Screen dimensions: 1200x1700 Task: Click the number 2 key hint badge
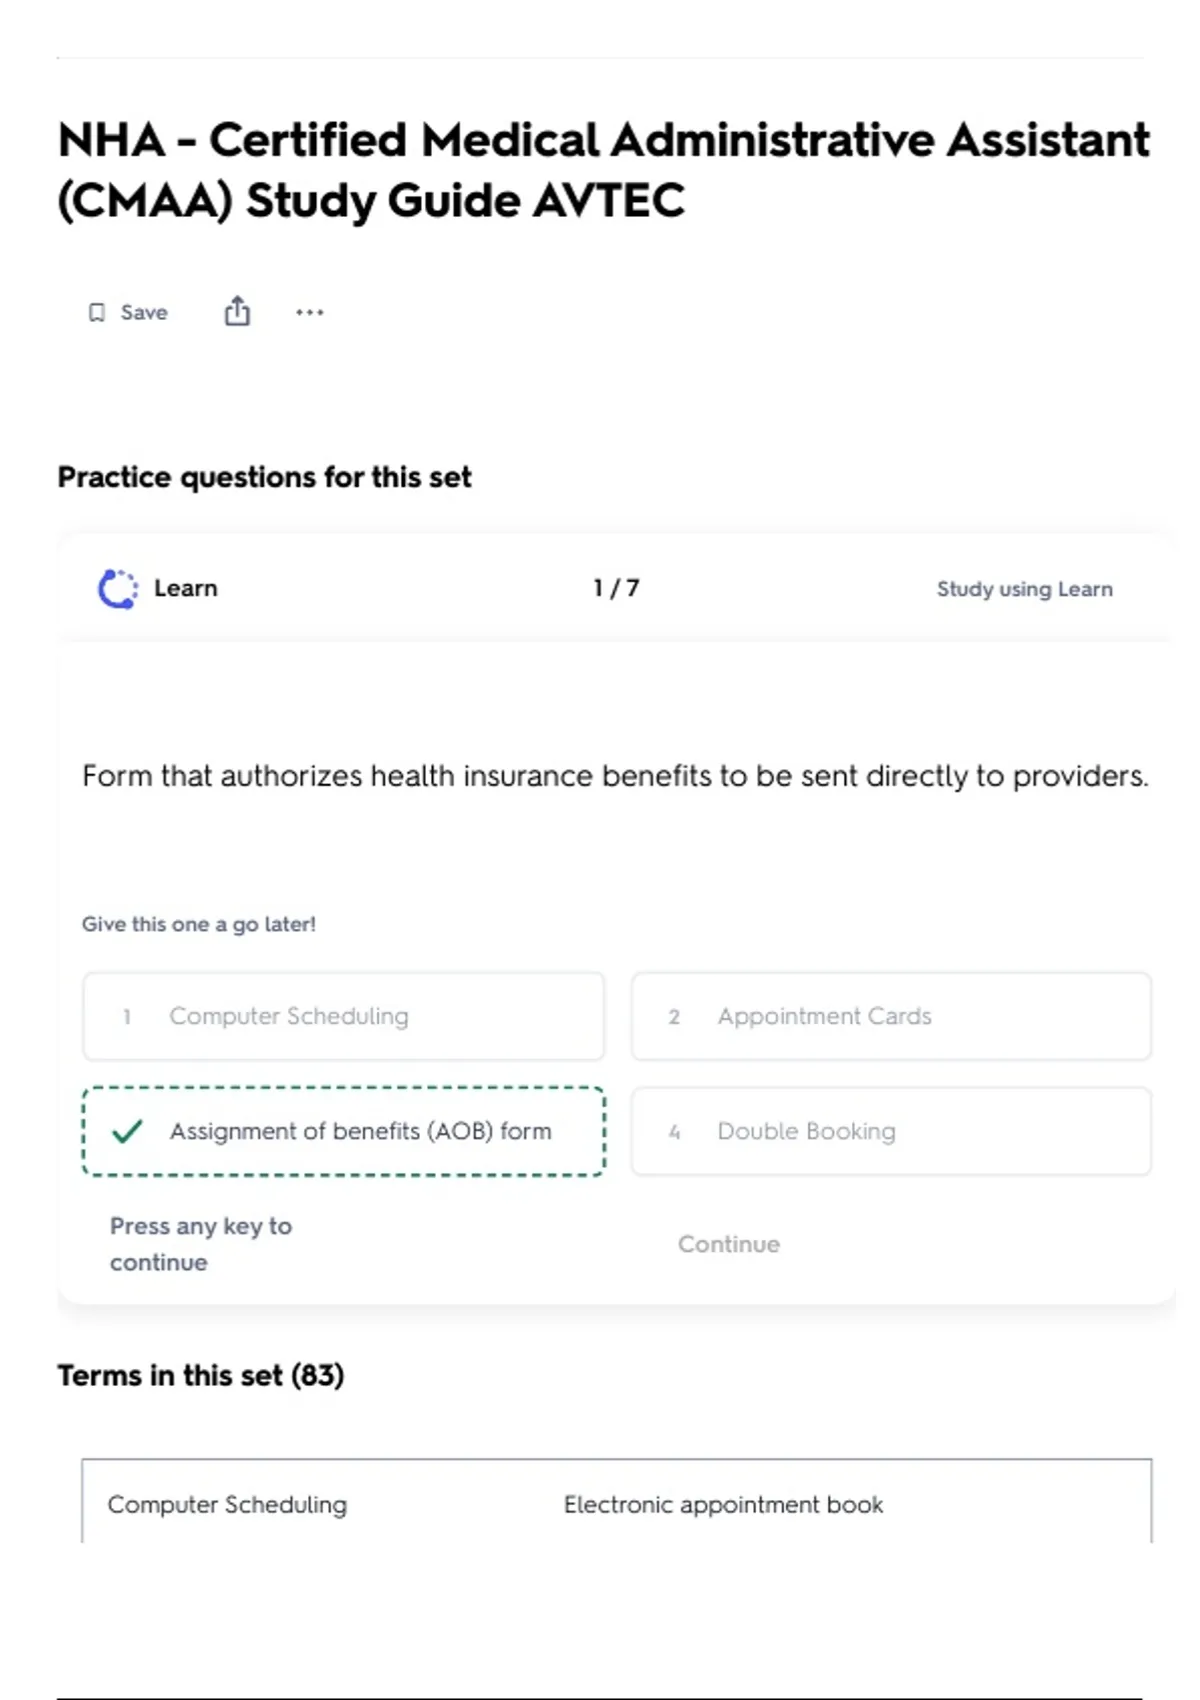point(674,1017)
